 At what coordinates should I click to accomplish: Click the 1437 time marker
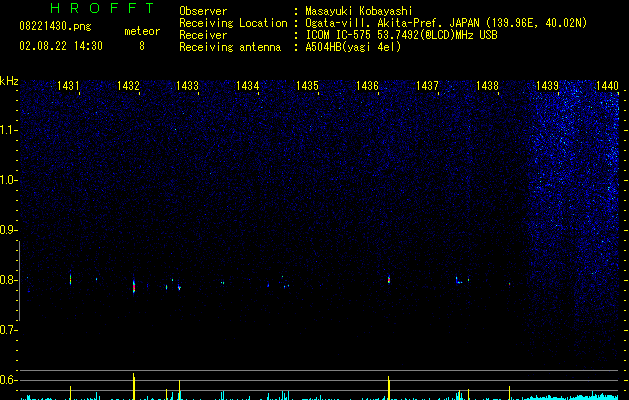coord(427,86)
